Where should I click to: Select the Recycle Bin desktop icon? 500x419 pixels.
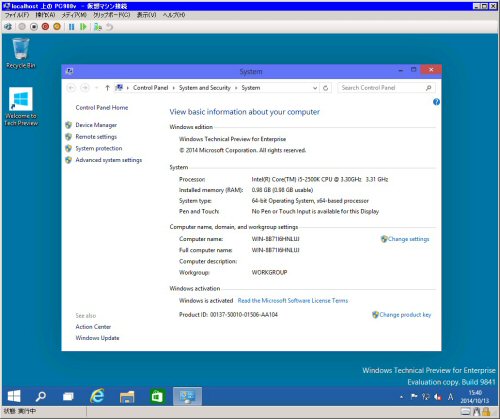point(21,53)
